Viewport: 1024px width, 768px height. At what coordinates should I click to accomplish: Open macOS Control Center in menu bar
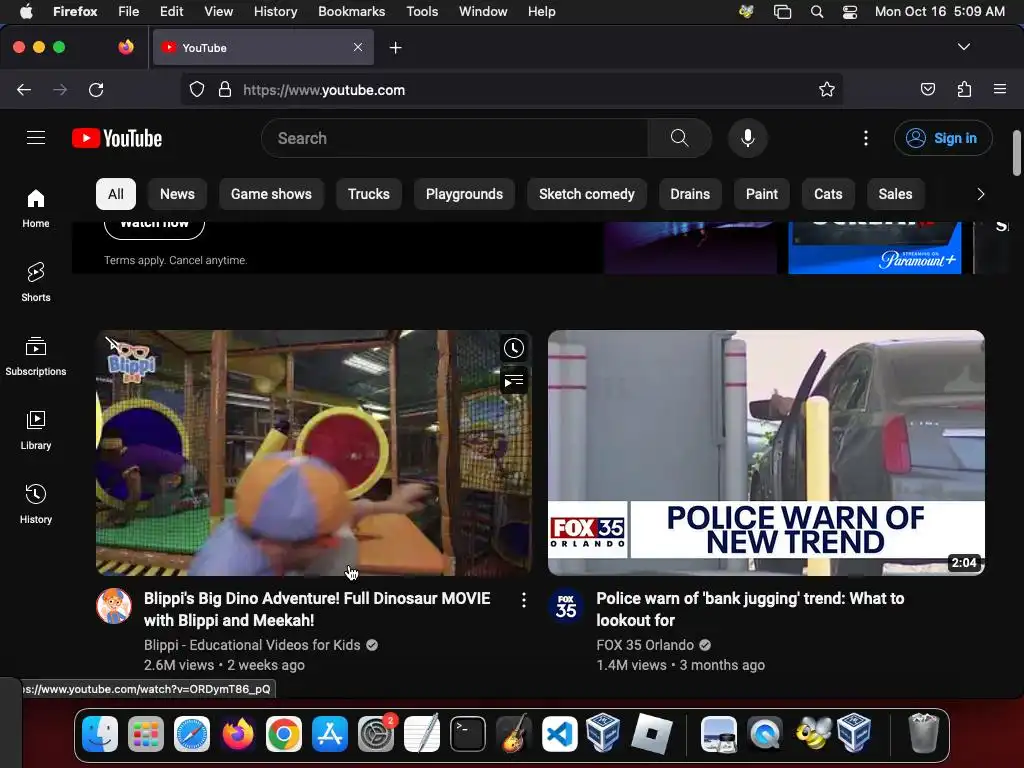850,12
